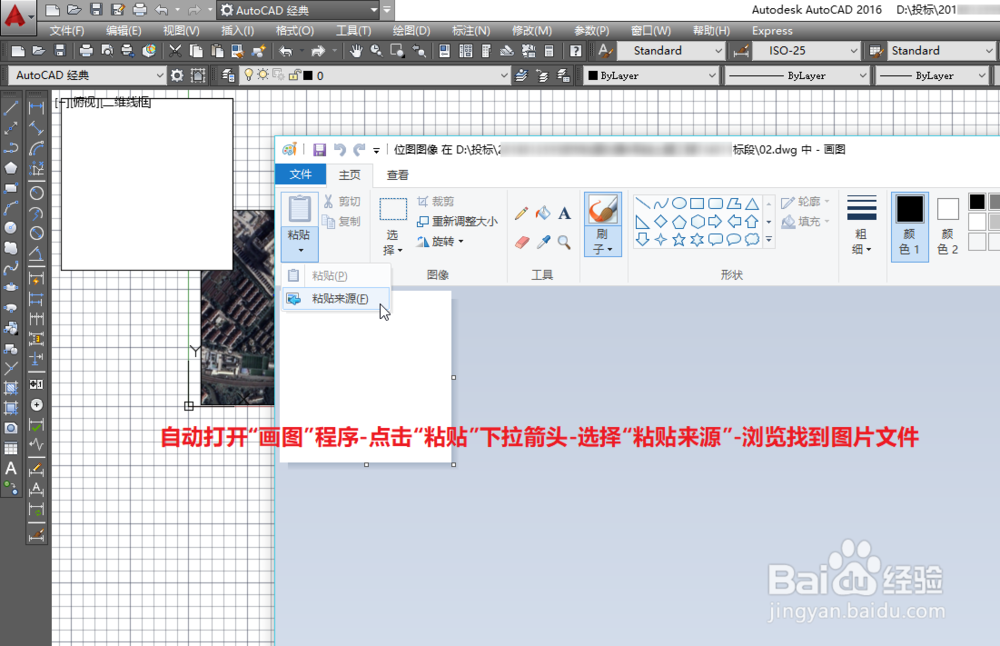The width and height of the screenshot is (1000, 646).
Task: Toggle the layer lock padlock icon
Action: [294, 75]
